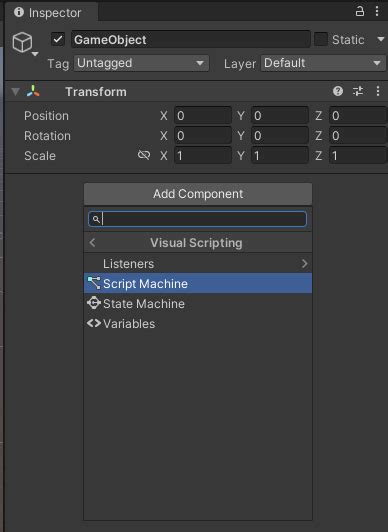Open Transform presets slider icon

tap(358, 91)
